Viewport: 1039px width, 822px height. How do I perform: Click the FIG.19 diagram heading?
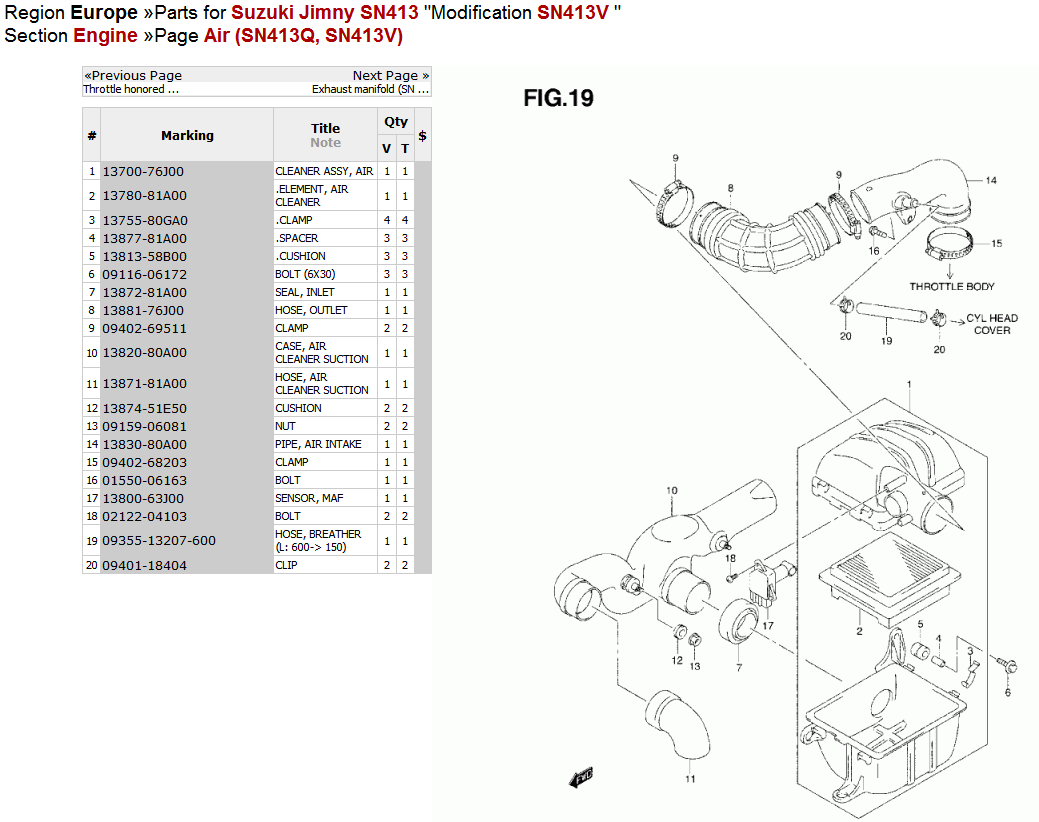[558, 98]
